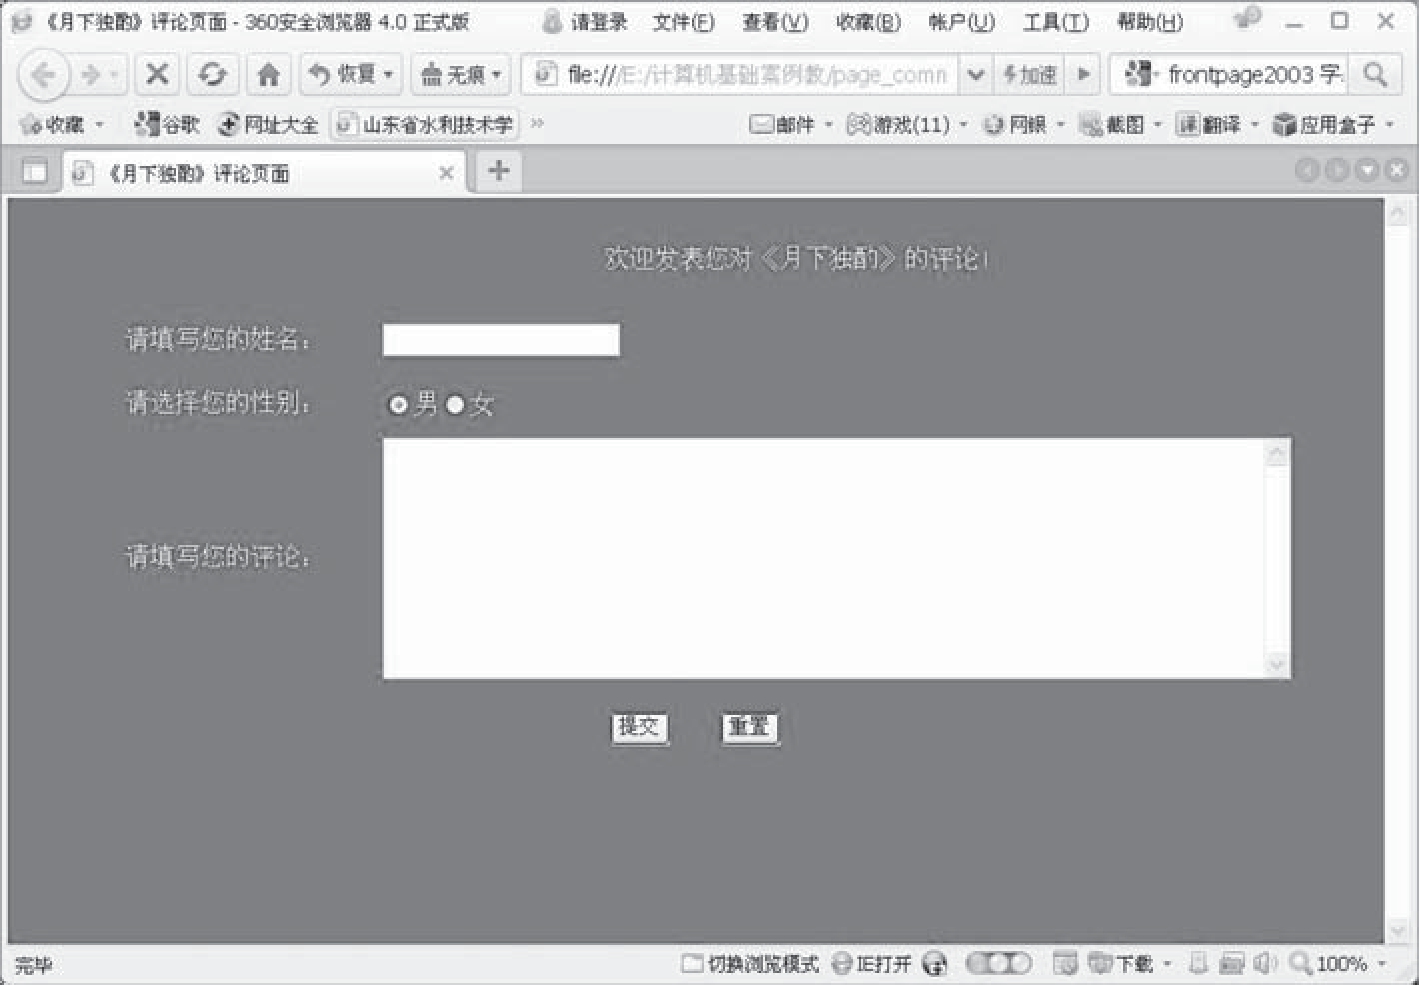
Task: Open the 文件(F) menu
Action: [x=683, y=21]
